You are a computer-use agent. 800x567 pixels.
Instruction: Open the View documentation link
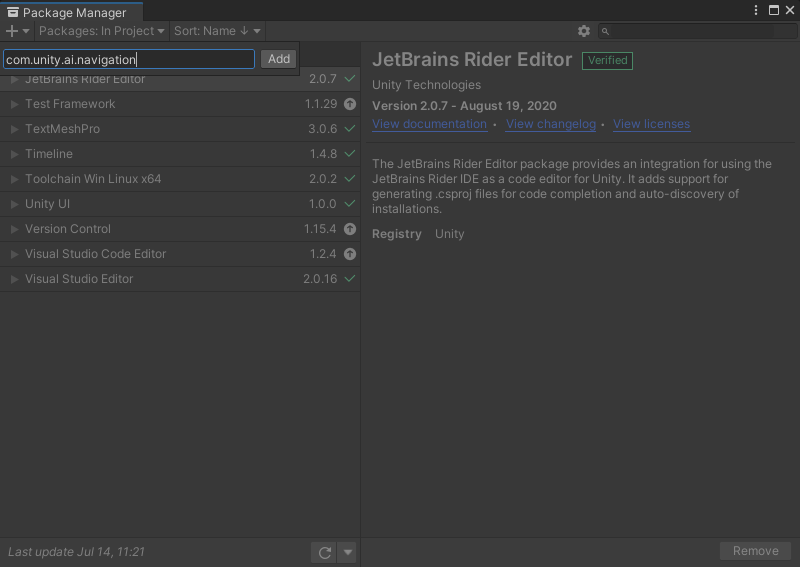(x=429, y=124)
